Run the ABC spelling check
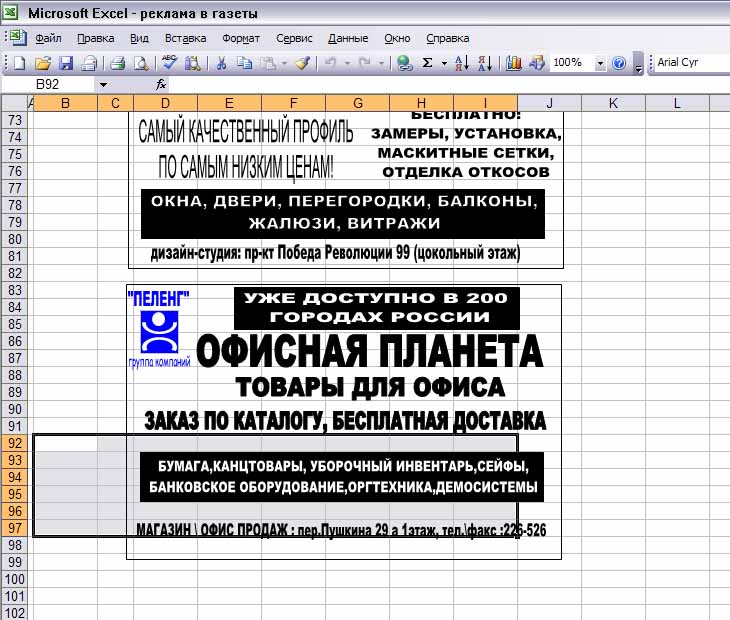Image resolution: width=730 pixels, height=620 pixels. 169,62
